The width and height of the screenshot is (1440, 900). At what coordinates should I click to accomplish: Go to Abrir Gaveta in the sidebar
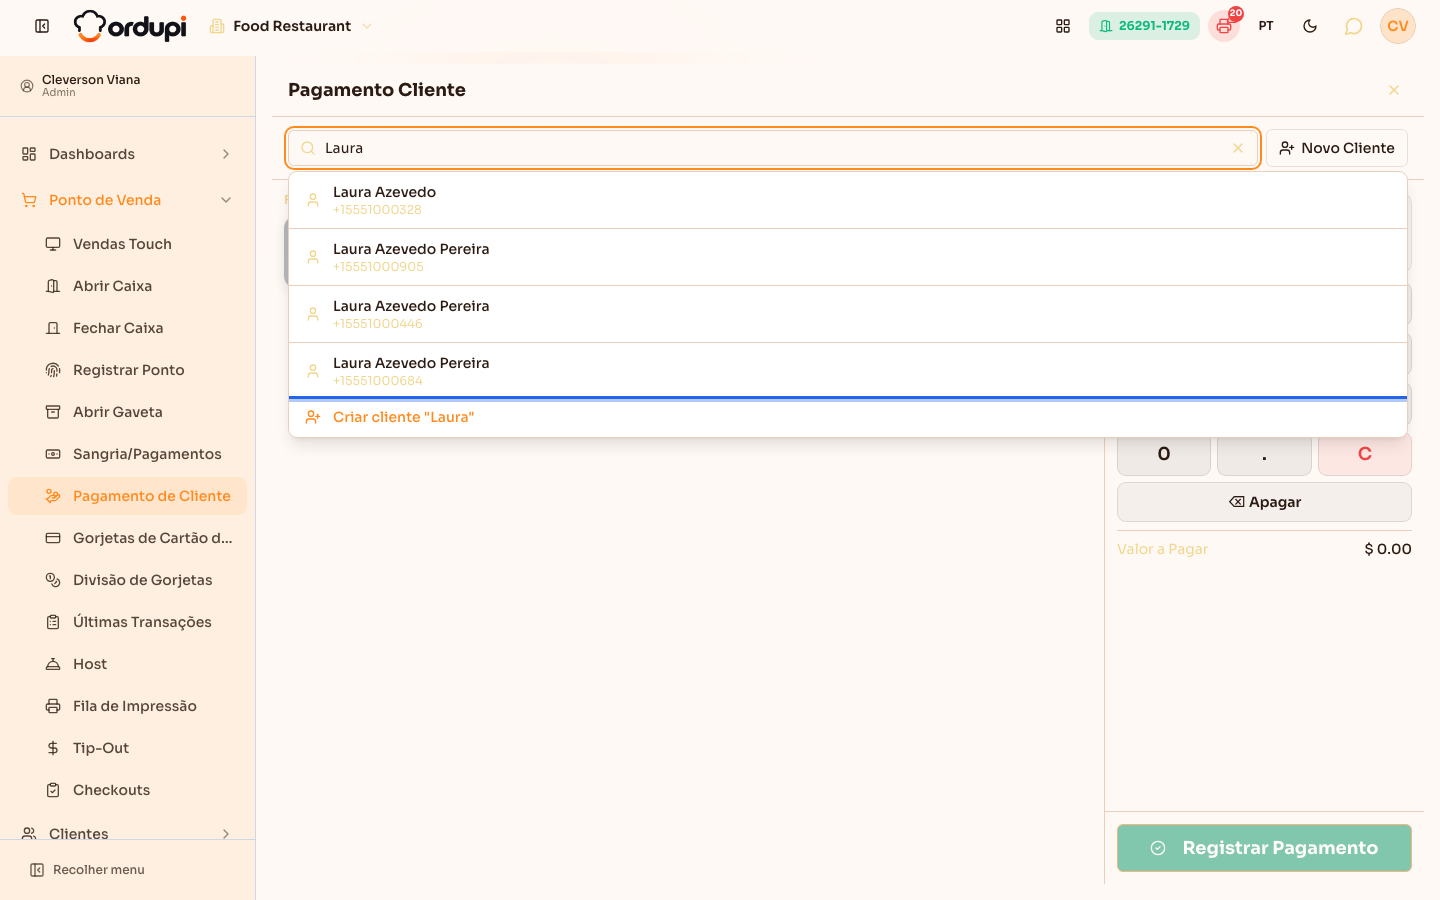(128, 412)
